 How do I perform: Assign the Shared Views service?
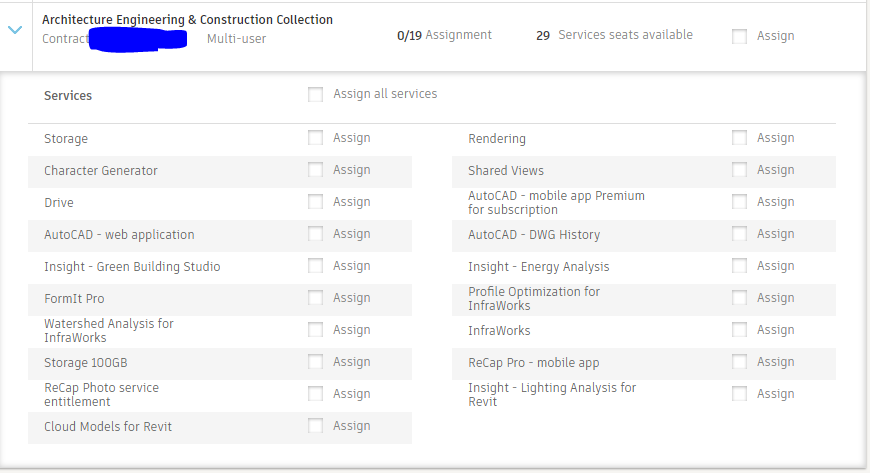(739, 170)
